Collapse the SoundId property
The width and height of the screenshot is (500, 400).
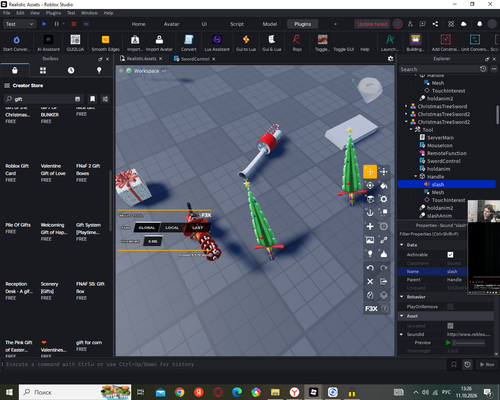pos(402,334)
